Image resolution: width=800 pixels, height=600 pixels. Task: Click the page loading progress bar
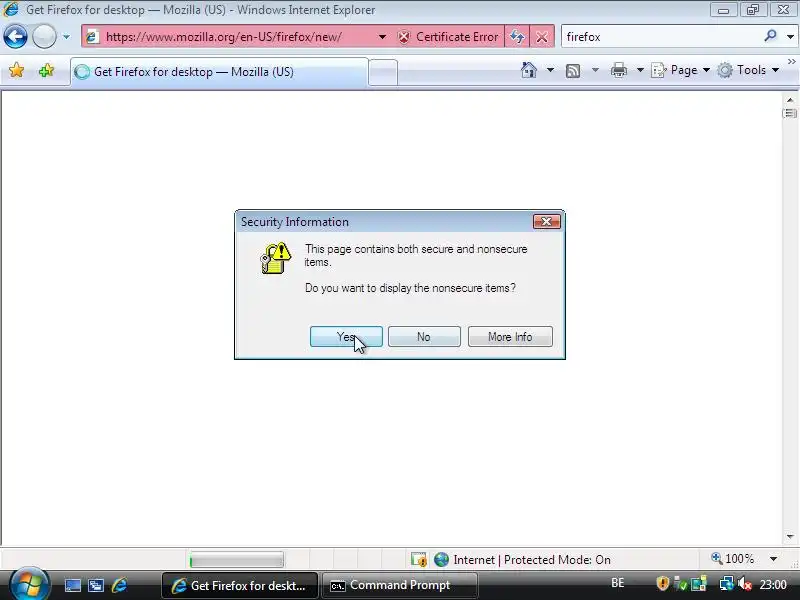(237, 560)
